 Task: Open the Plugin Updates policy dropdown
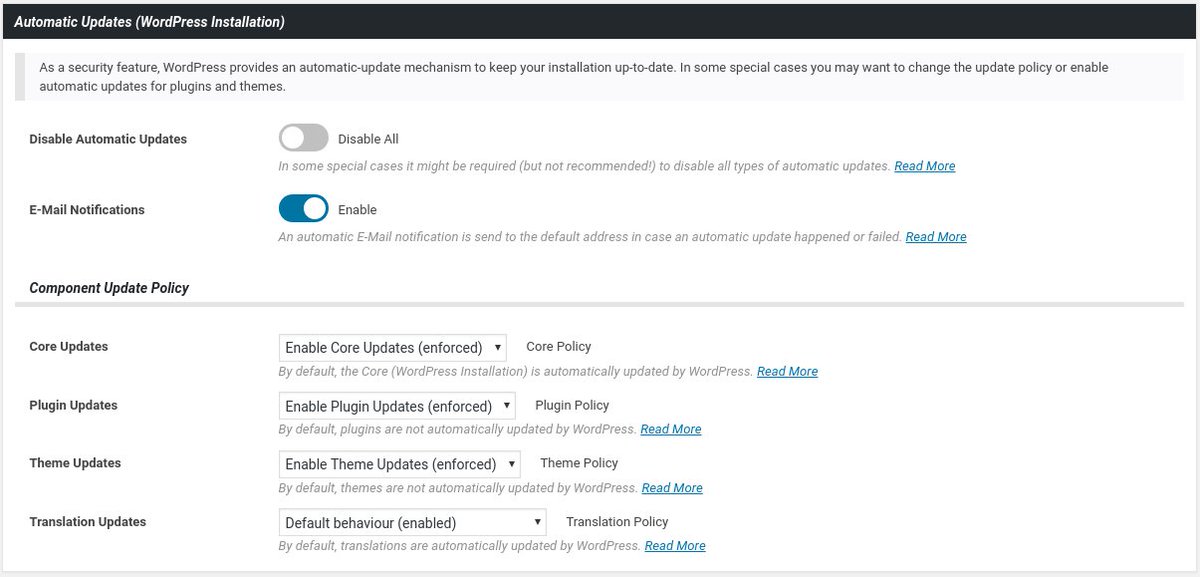(397, 406)
